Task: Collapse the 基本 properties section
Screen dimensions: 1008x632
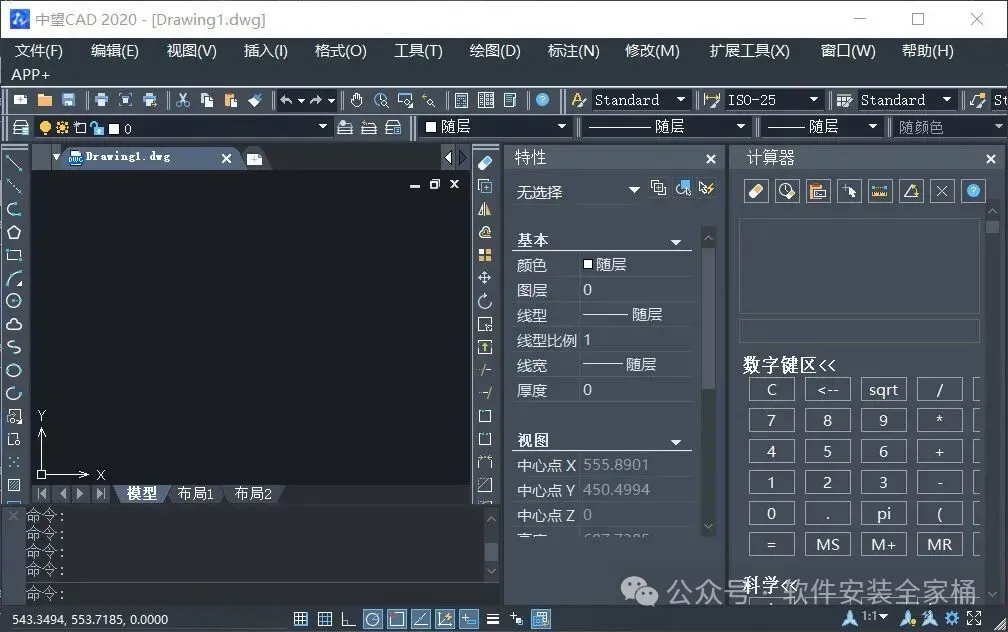Action: pos(676,242)
